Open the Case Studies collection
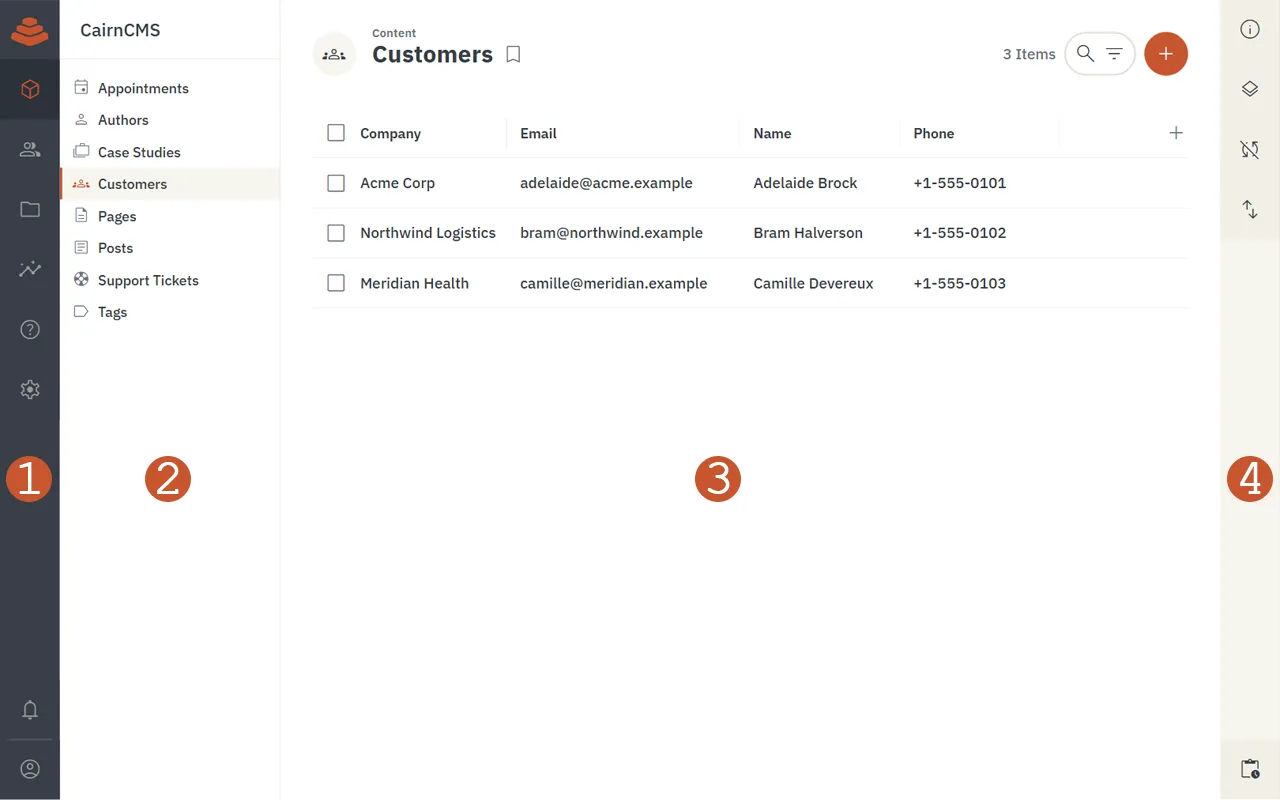 (x=170, y=152)
